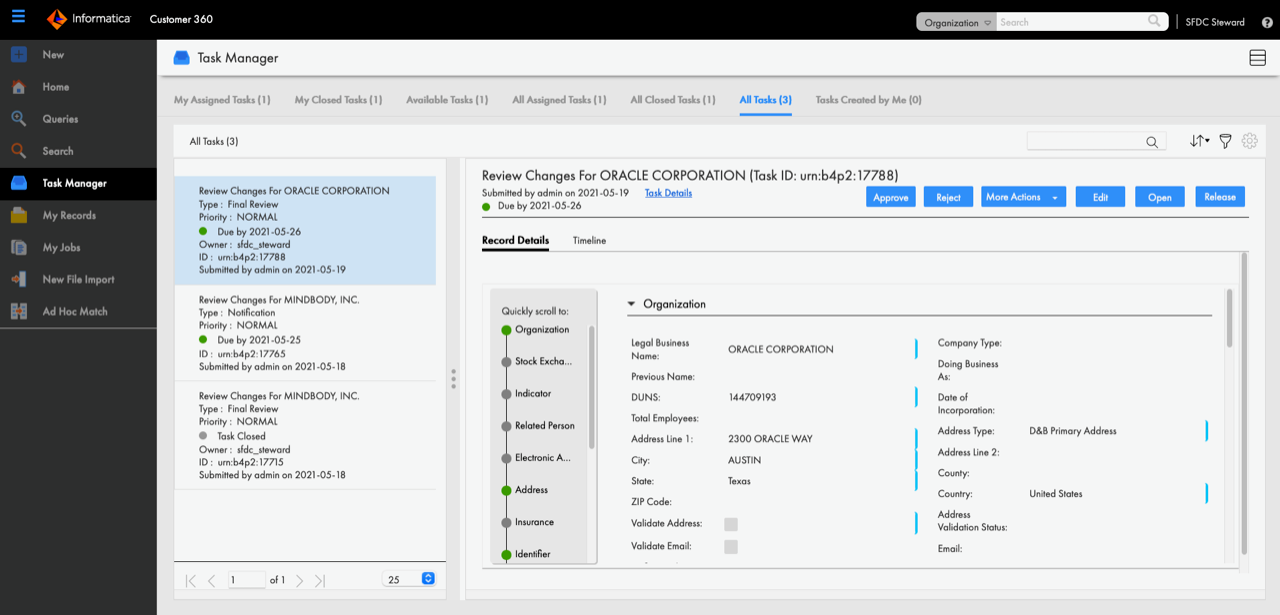
Task: Toggle the Validate Email checkbox
Action: [x=731, y=547]
